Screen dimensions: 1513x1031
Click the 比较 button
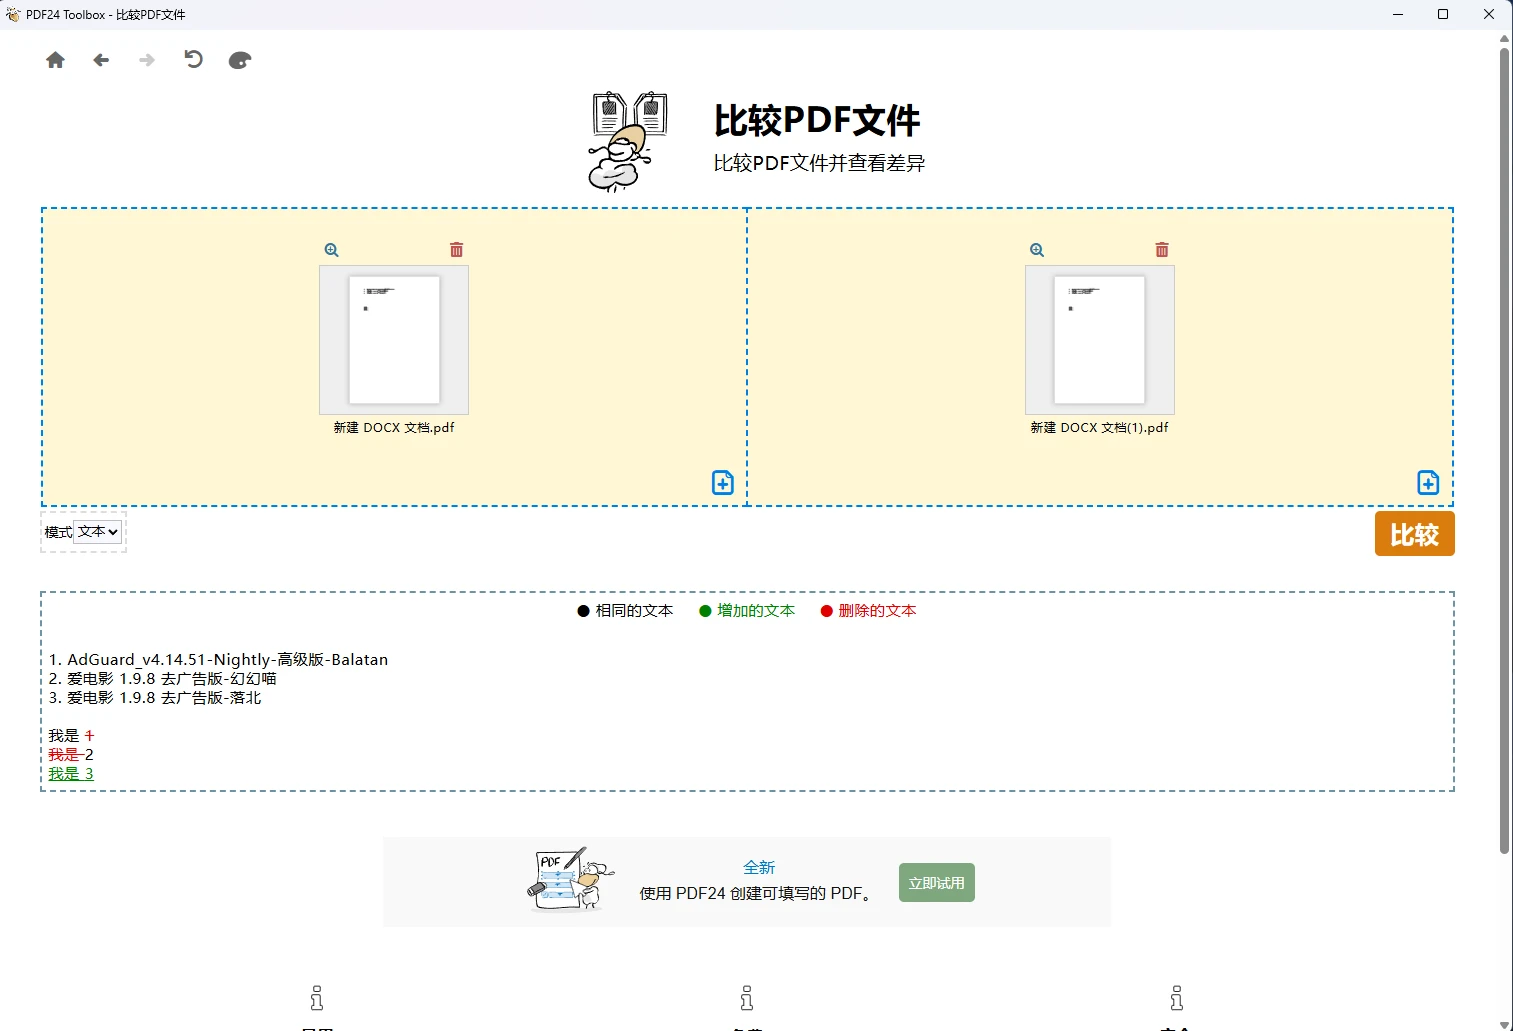[1414, 533]
